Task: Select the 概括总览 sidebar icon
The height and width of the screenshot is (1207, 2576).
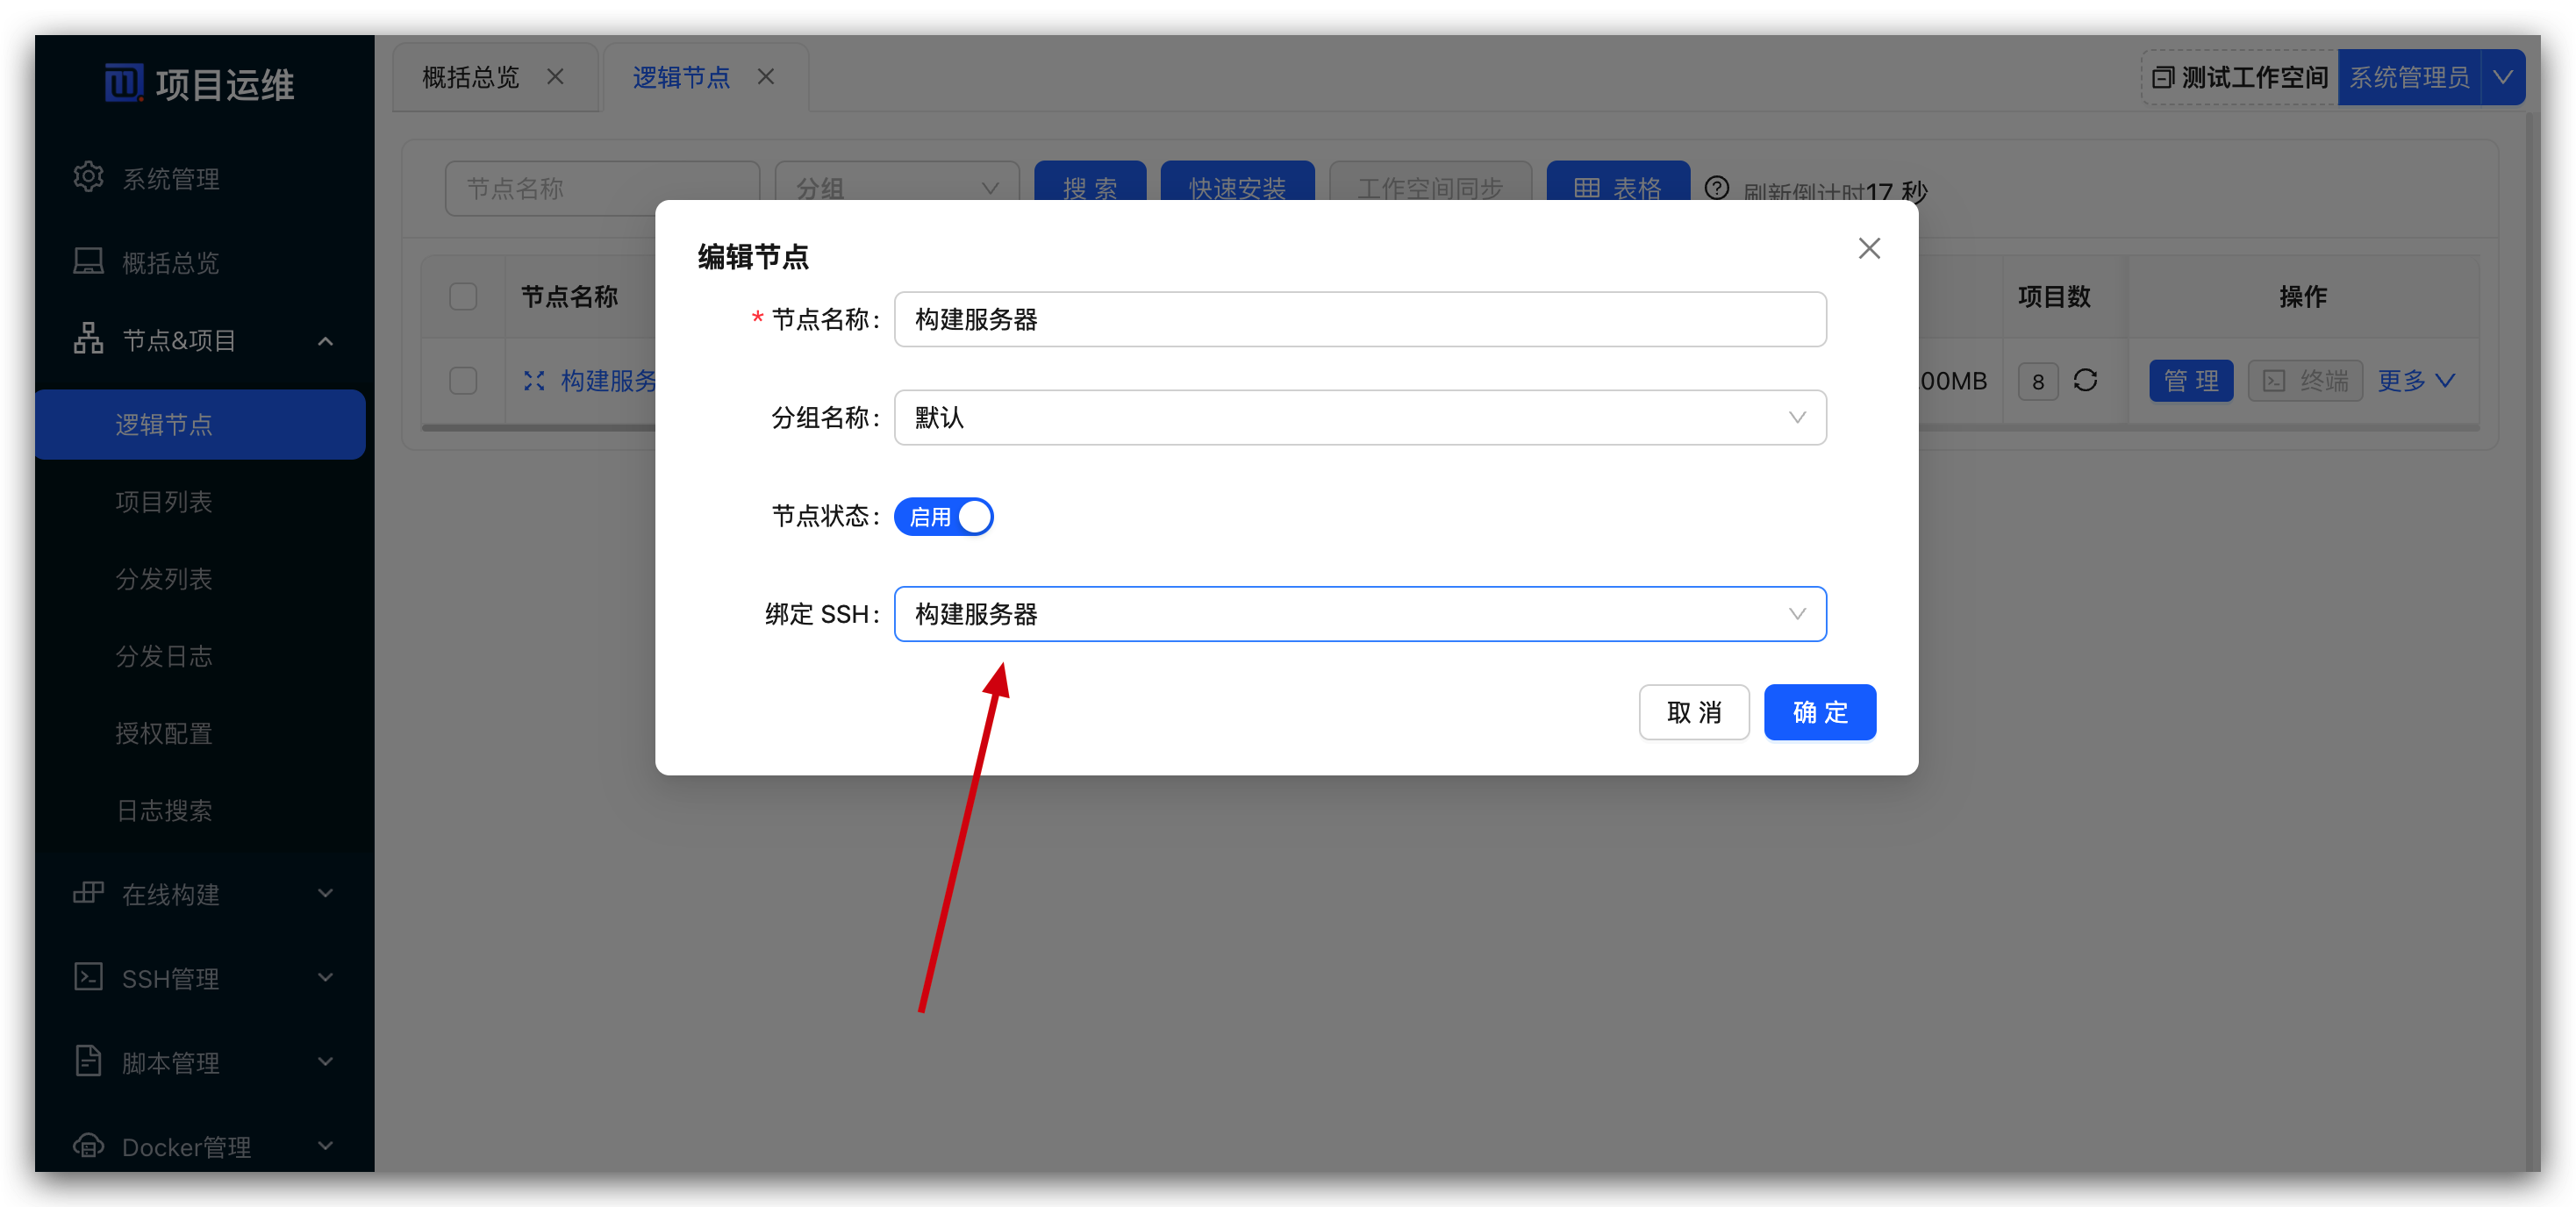Action: pos(88,261)
